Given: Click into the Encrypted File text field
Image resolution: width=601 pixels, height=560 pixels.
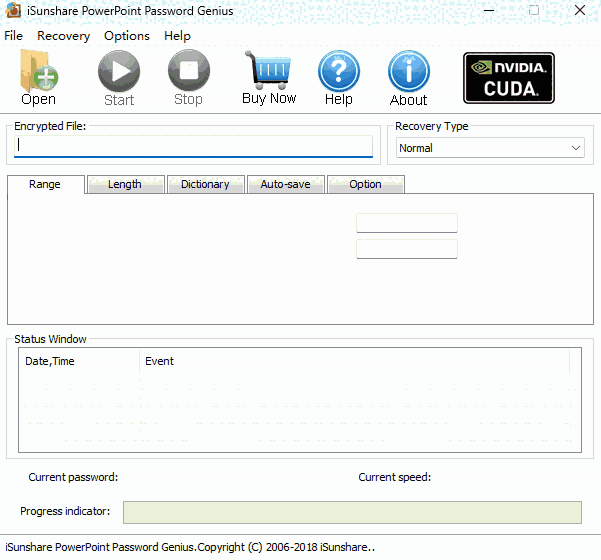Looking at the screenshot, I should (x=193, y=146).
